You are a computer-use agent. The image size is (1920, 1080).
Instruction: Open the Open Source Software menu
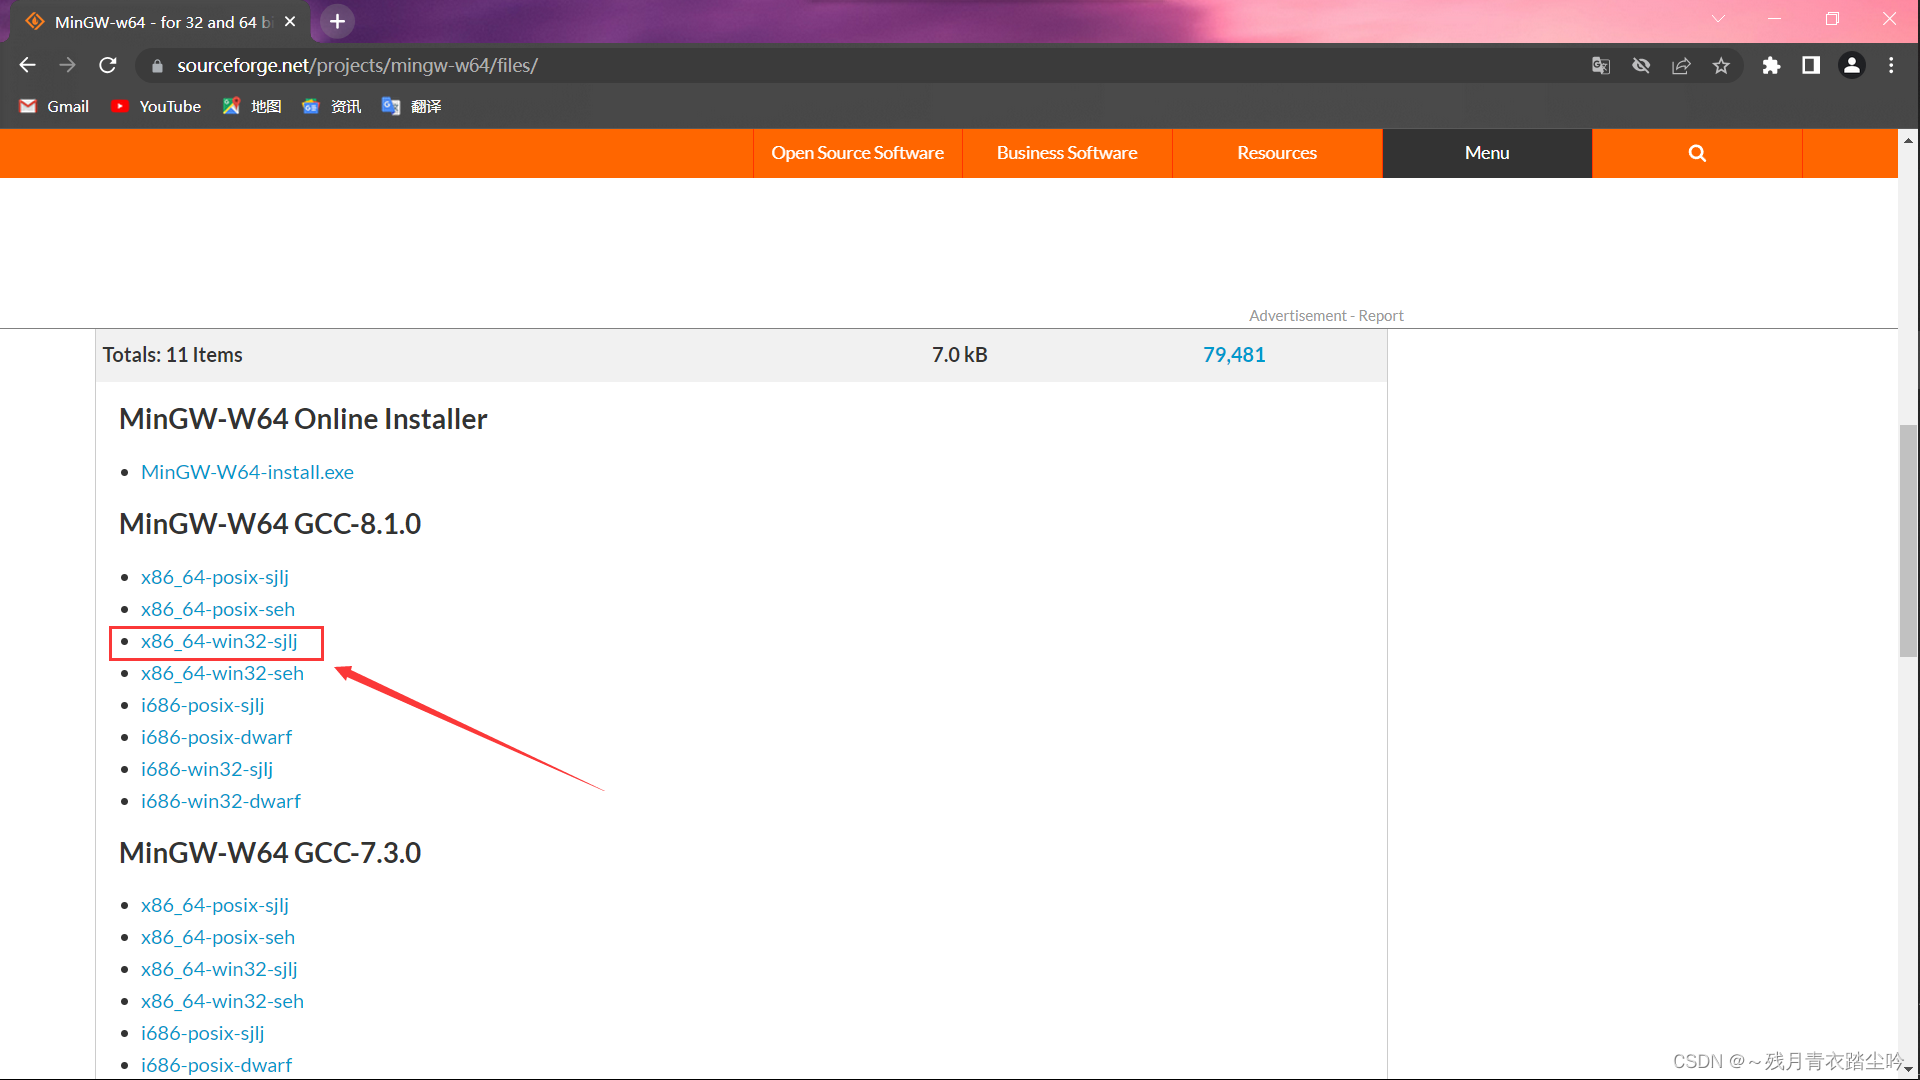[857, 153]
